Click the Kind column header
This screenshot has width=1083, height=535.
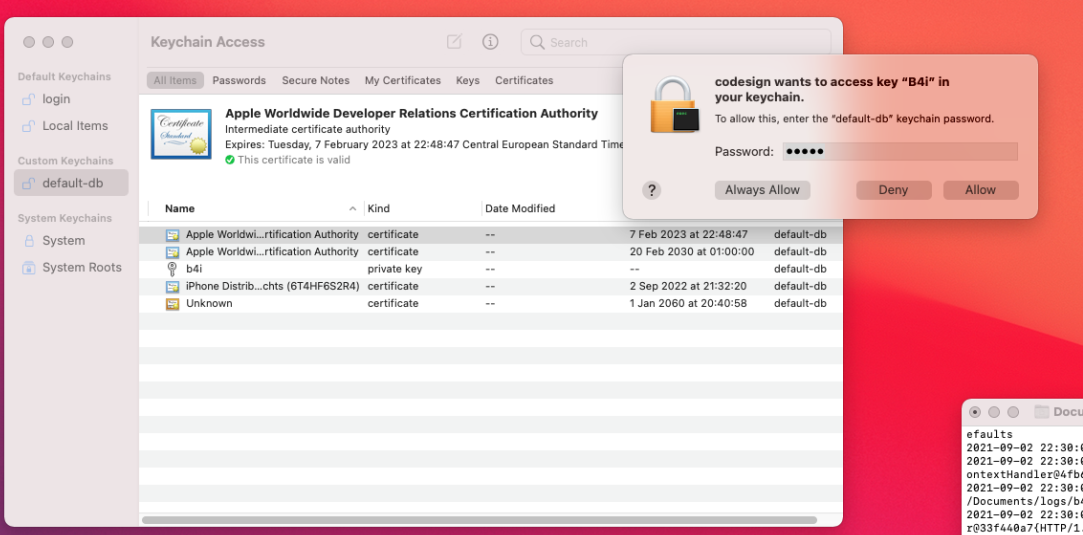pyautogui.click(x=378, y=208)
